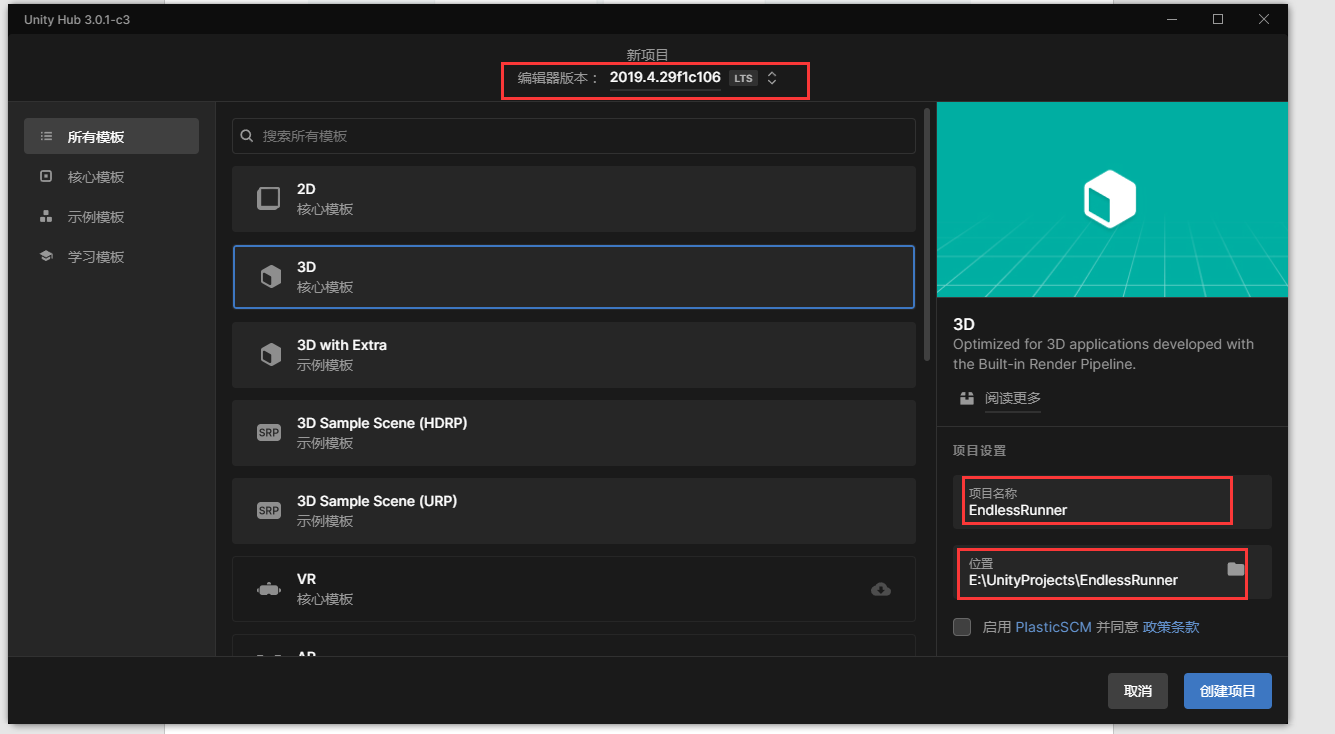Click the description text starting "Optimized for 3D"

click(1103, 354)
